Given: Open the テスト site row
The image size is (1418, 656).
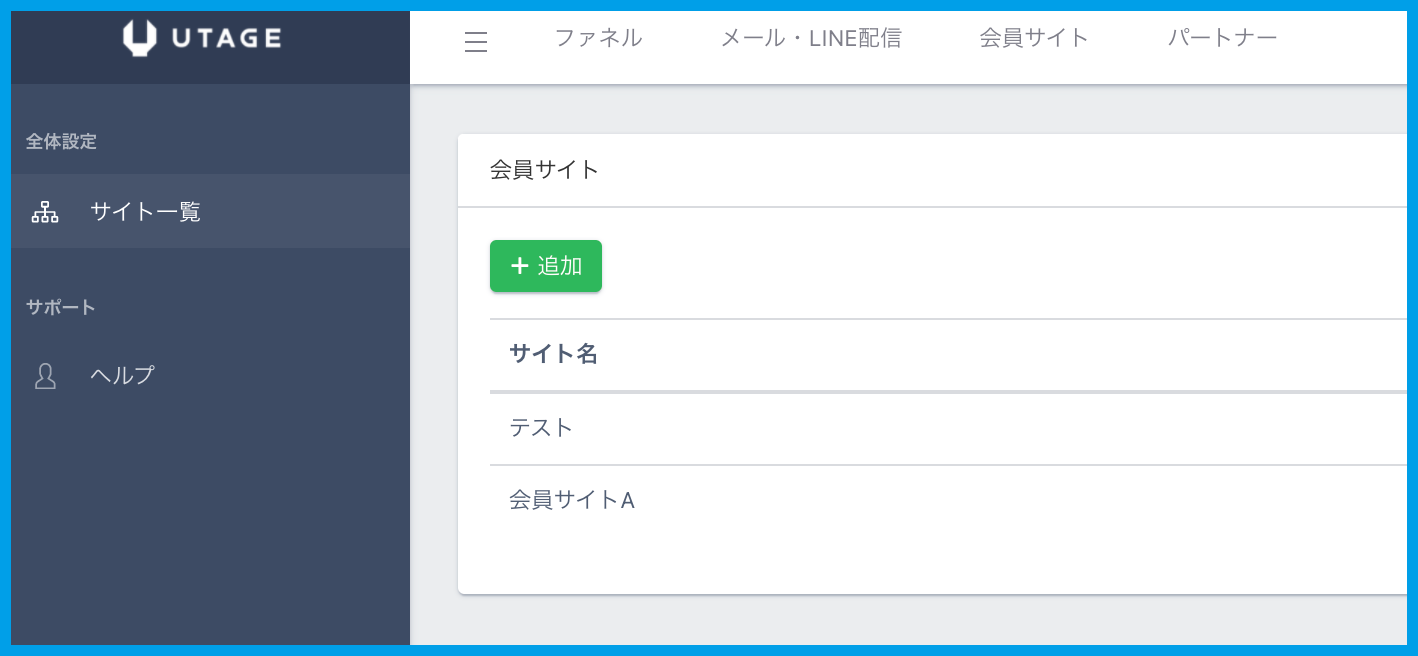Looking at the screenshot, I should pyautogui.click(x=541, y=428).
